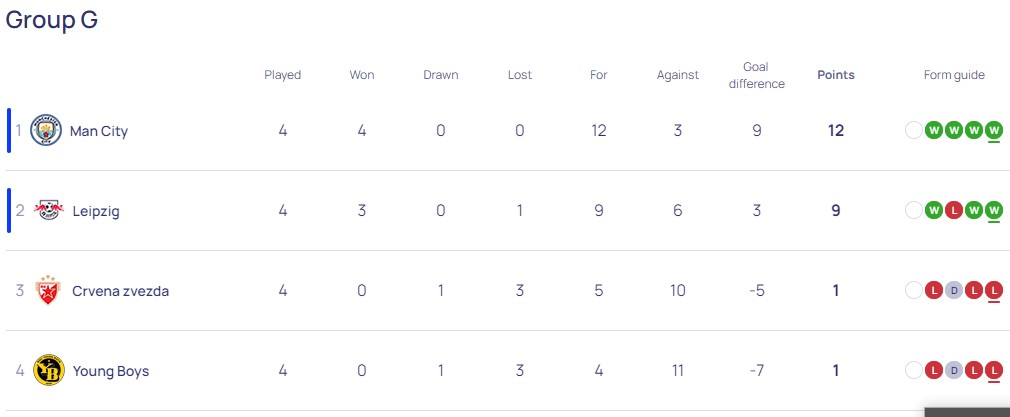Open the Crvena zvezda team name link
The width and height of the screenshot is (1010, 417).
(x=120, y=291)
